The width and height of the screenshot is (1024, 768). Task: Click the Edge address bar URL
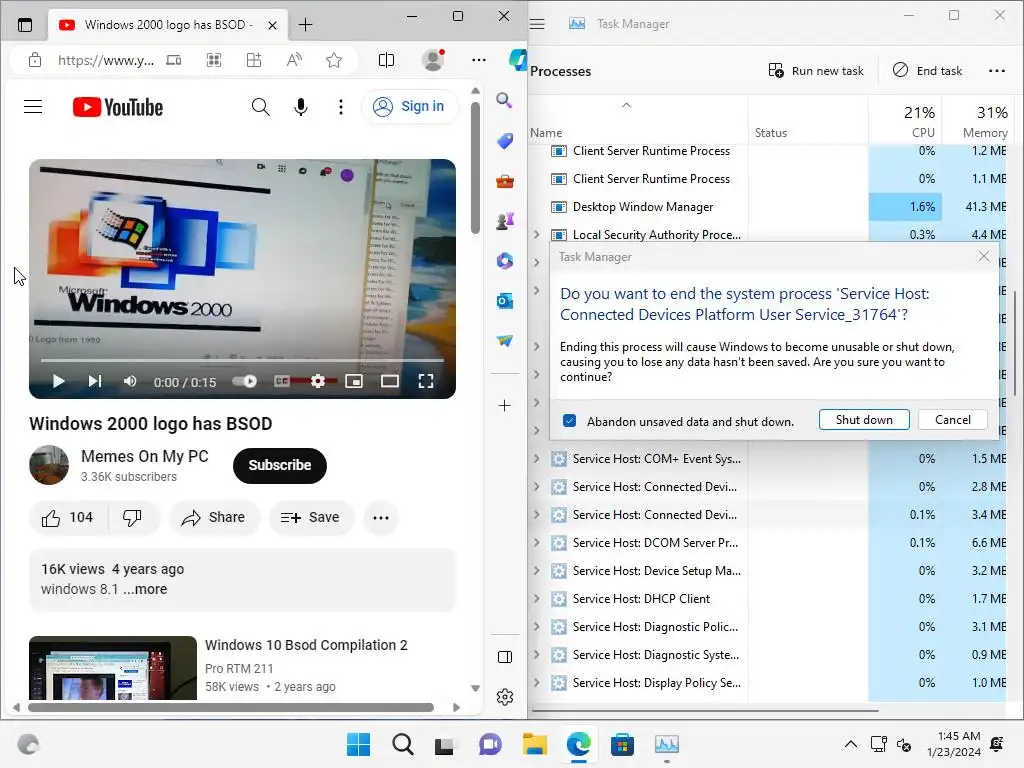click(x=106, y=61)
